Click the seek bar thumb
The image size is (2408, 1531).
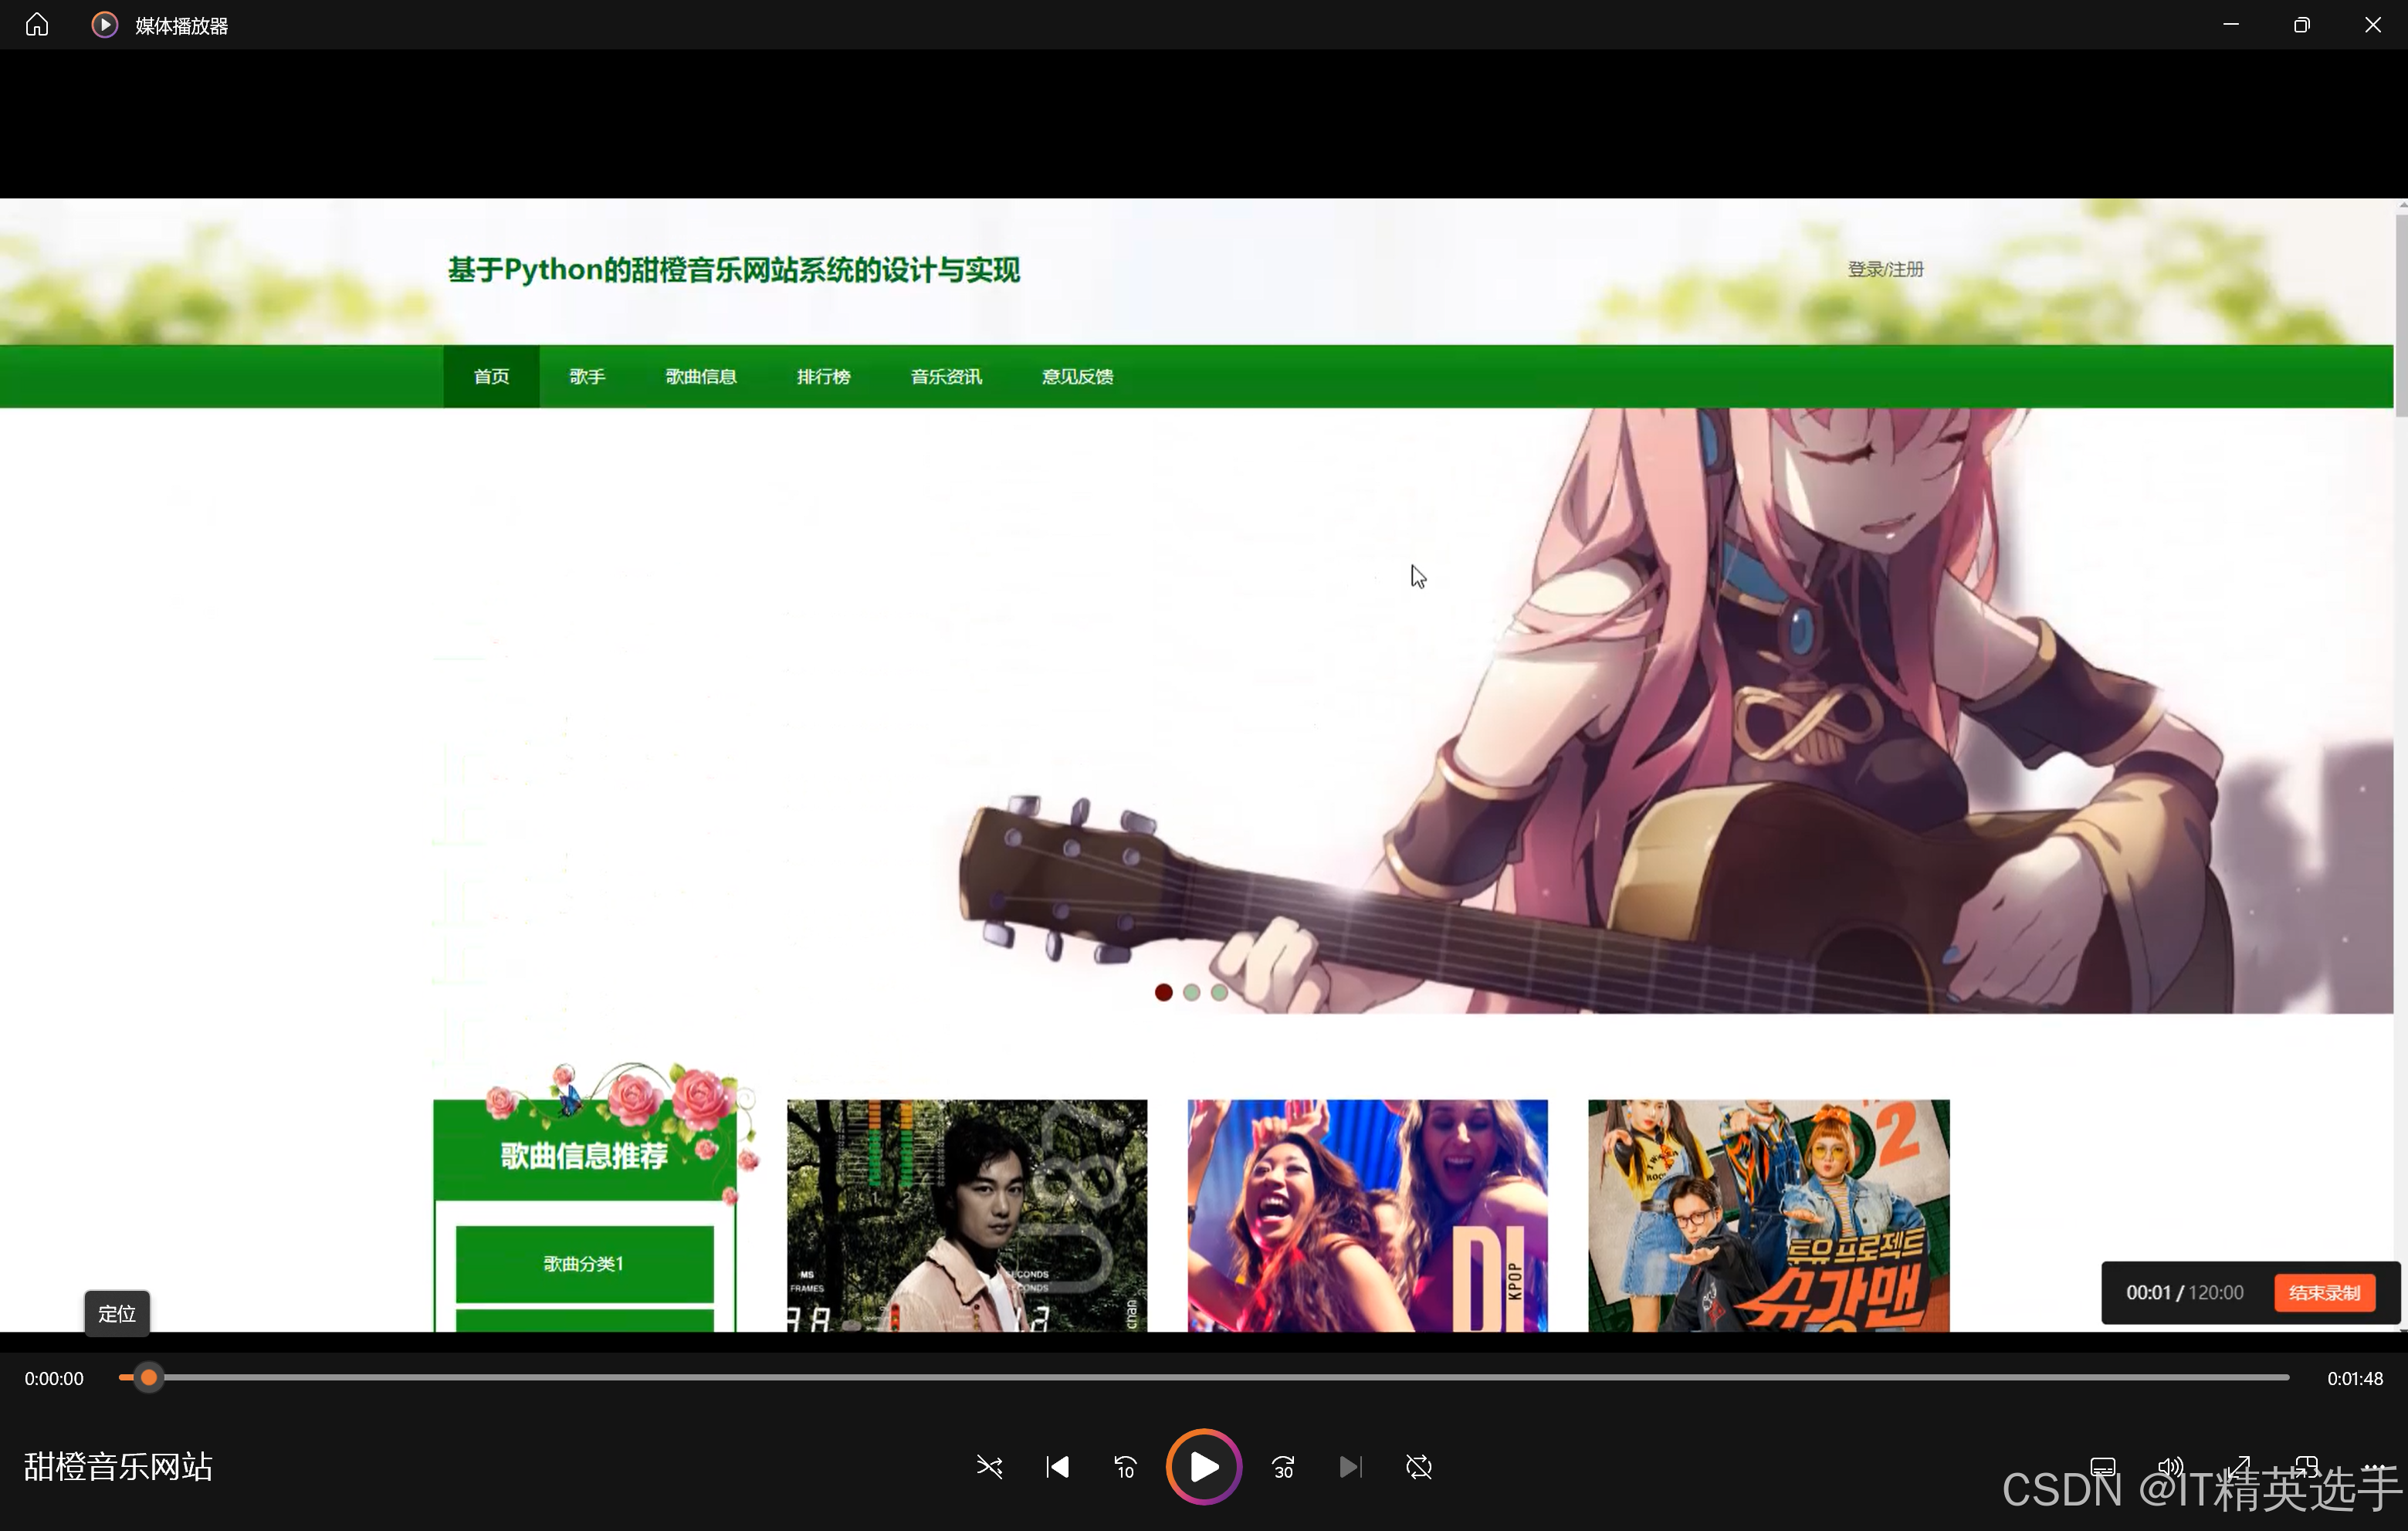[x=148, y=1378]
